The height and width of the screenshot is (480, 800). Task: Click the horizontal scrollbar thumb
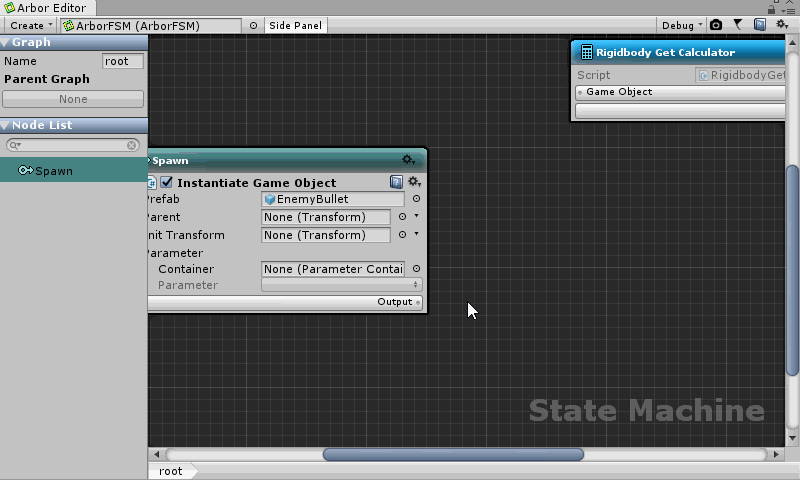coord(452,454)
